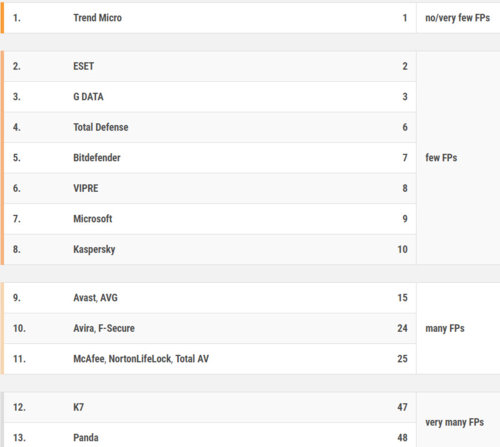Select the VIPRE entry
500x447 pixels.
(86, 188)
